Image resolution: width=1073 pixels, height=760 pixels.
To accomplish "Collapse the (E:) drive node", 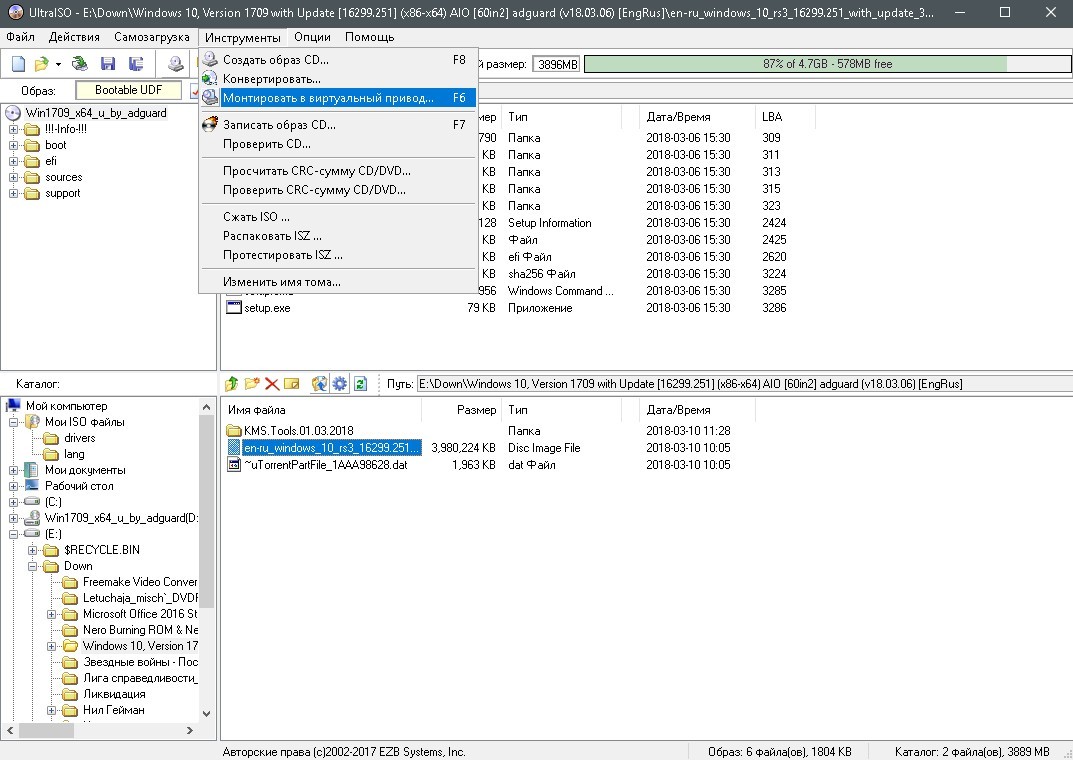I will 14,534.
